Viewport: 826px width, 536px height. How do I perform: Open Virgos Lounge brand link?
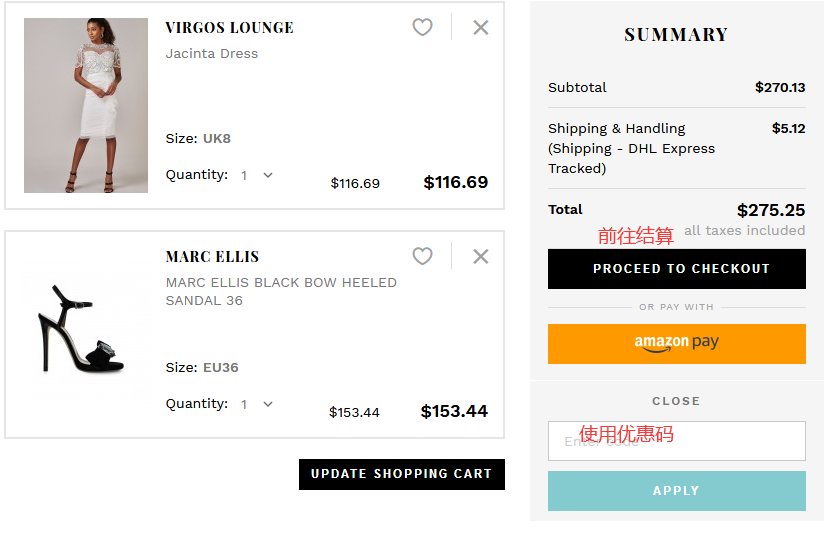pyautogui.click(x=230, y=28)
